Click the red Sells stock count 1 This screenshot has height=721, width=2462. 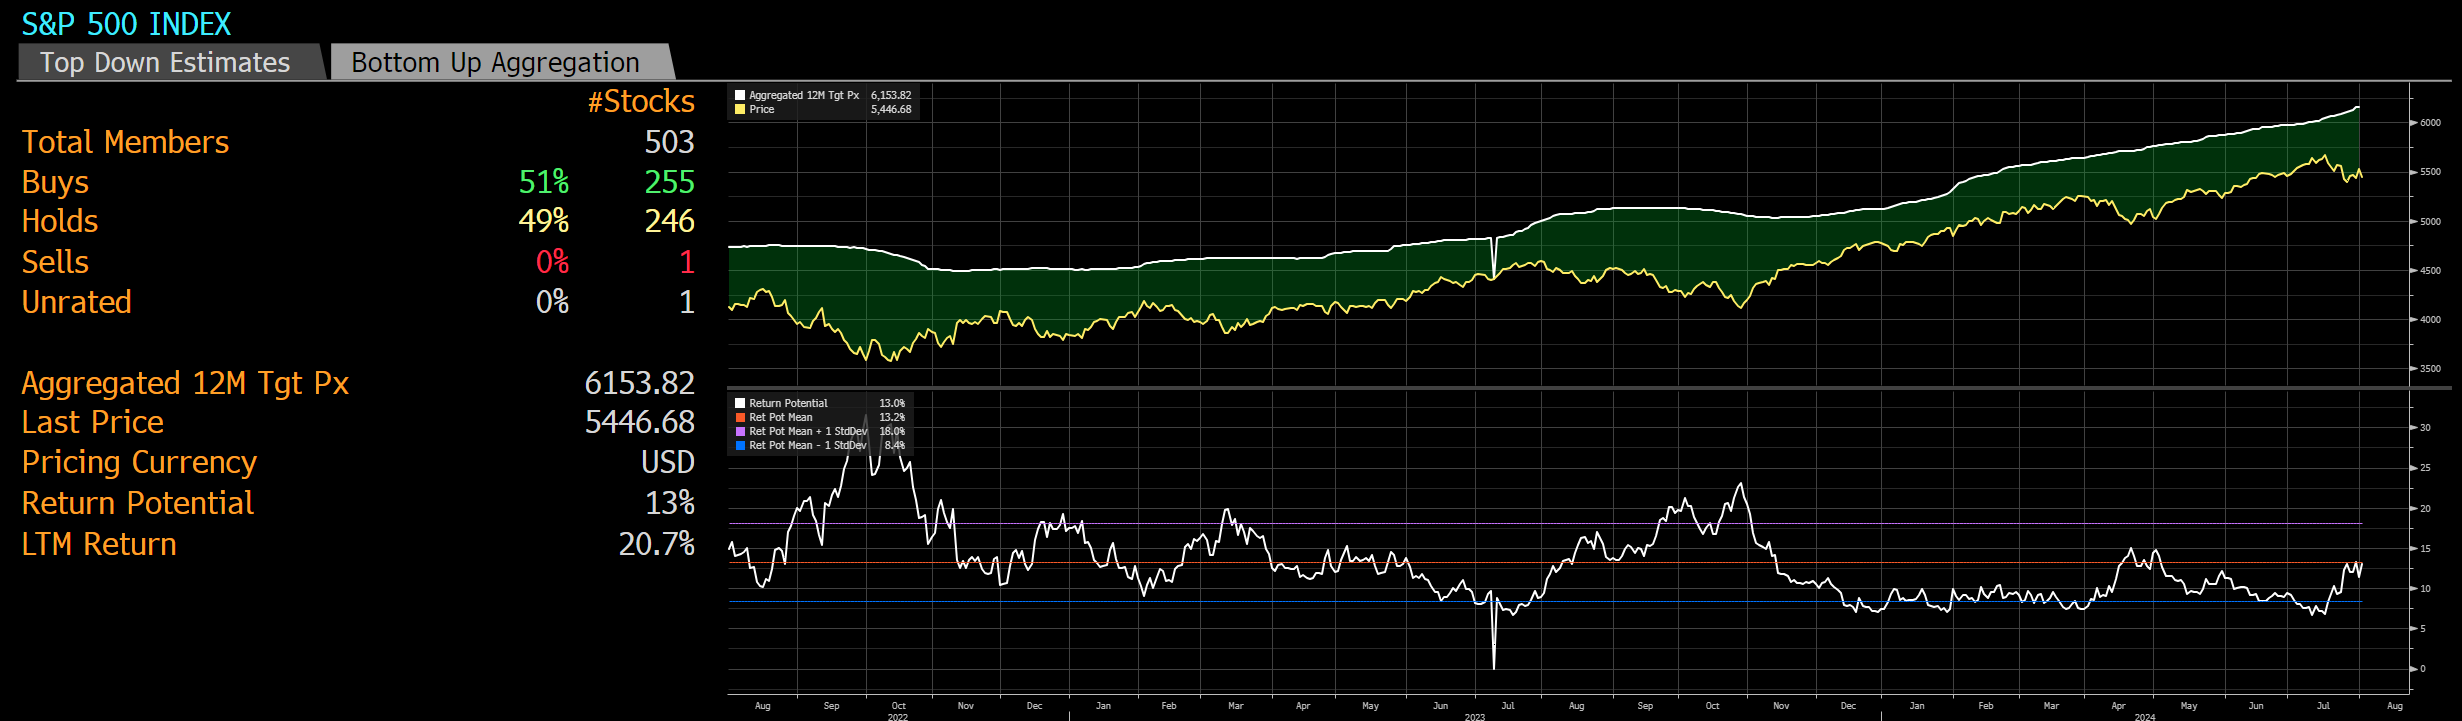point(687,262)
